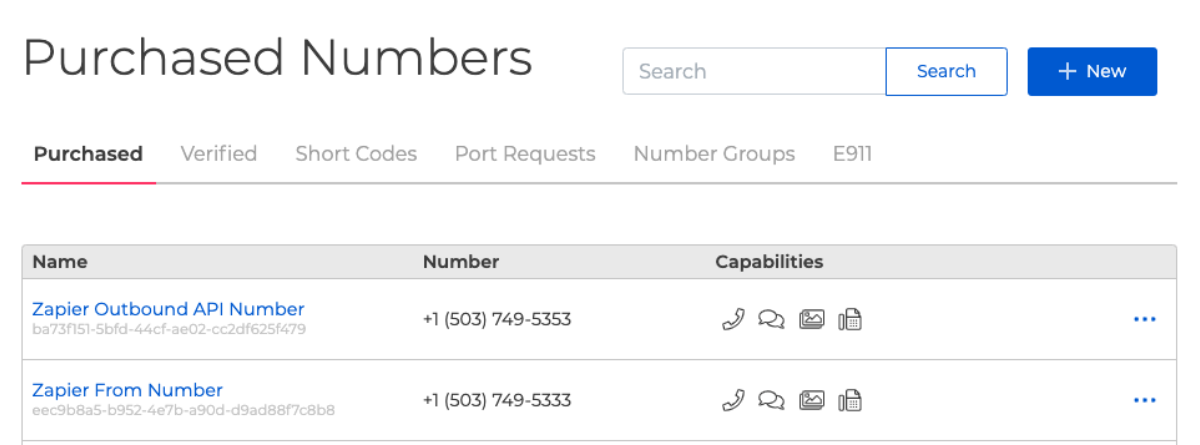The image size is (1200, 445).
Task: Open more options menu for Zapier From Number
Action: tap(1144, 400)
